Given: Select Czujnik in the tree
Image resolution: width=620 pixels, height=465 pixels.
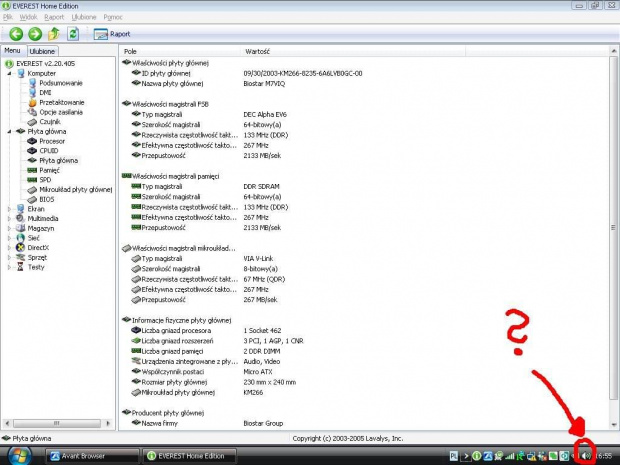Looking at the screenshot, I should pos(50,122).
